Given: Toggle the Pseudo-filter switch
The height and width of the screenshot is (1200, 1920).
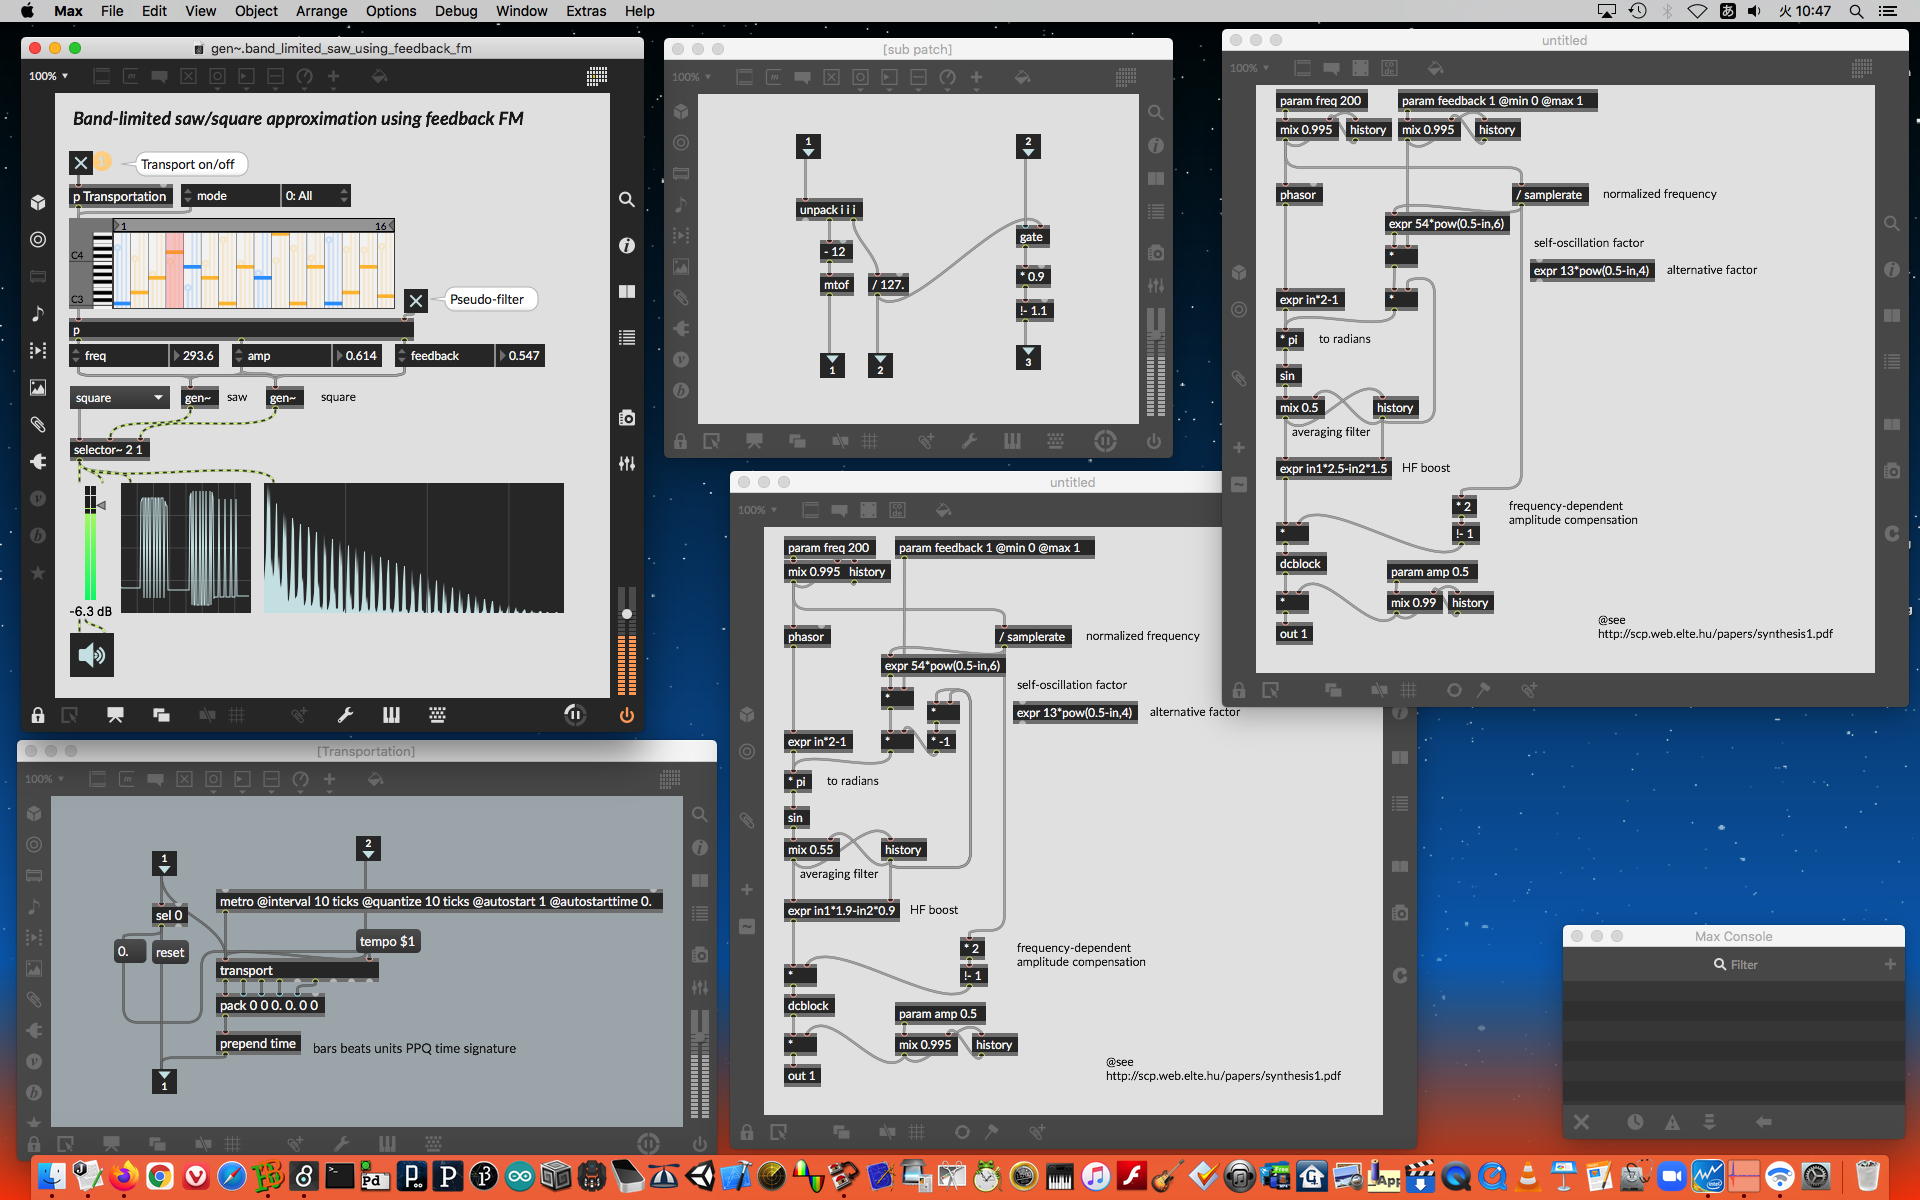Looking at the screenshot, I should [x=416, y=300].
